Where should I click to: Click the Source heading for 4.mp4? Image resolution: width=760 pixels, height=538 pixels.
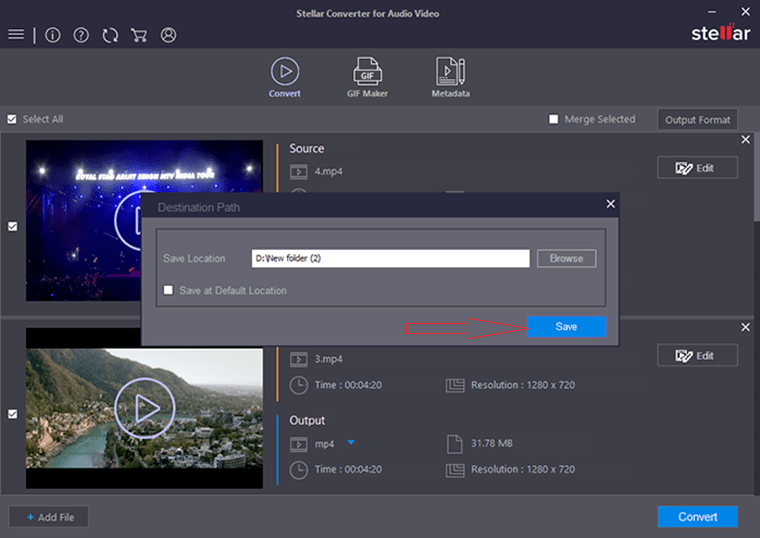click(x=306, y=148)
